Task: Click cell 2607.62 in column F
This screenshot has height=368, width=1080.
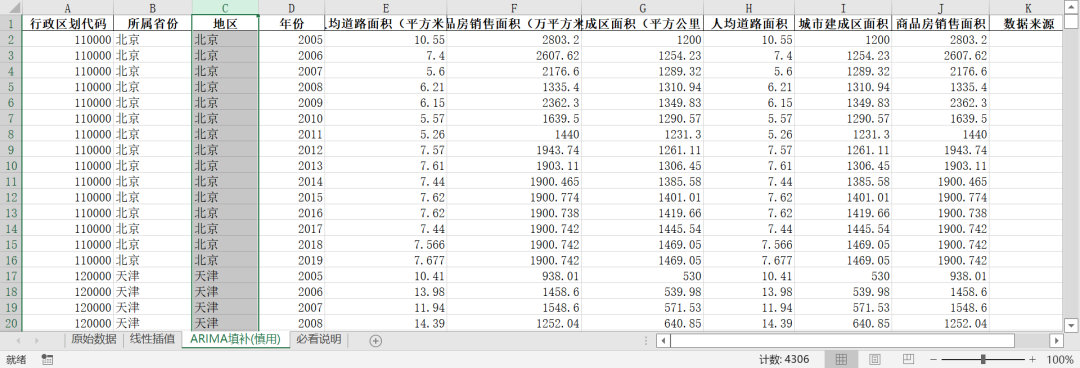Action: pyautogui.click(x=514, y=55)
